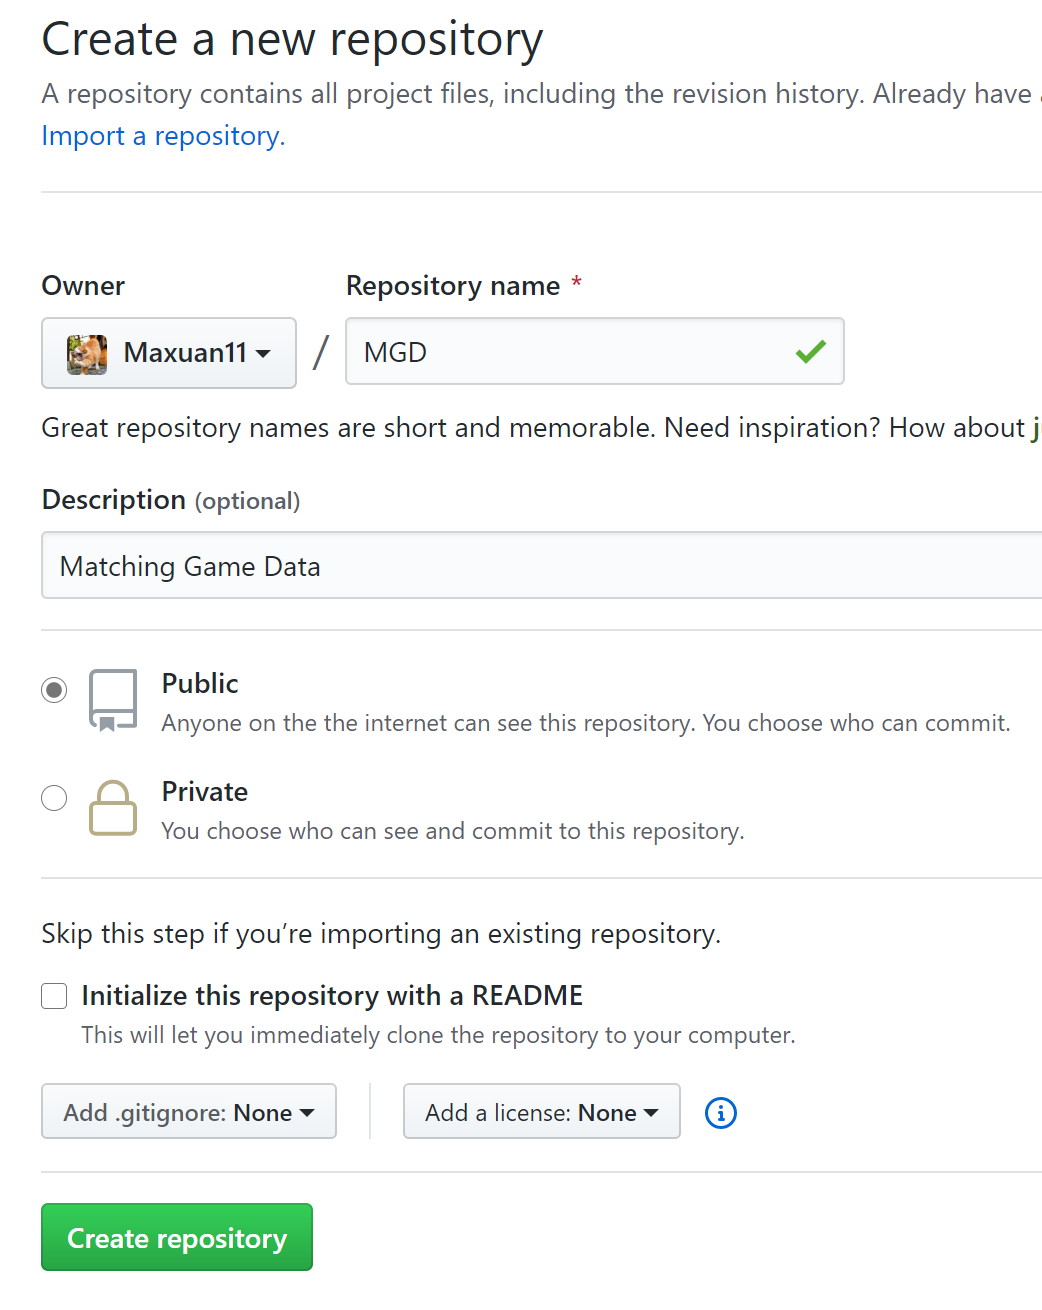Click the private repository lock icon
This screenshot has width=1042, height=1310.
click(x=113, y=807)
